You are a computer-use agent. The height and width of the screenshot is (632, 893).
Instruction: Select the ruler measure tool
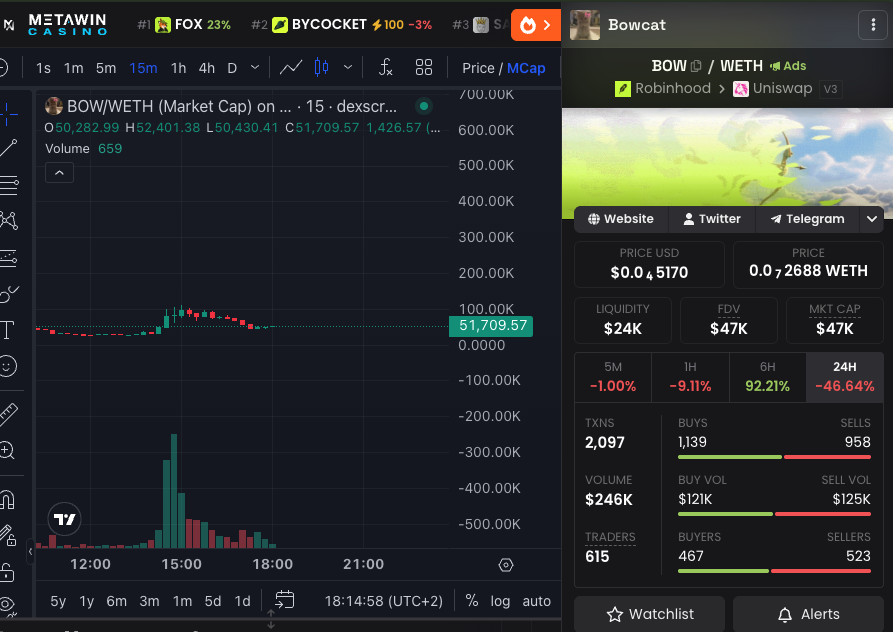(9, 414)
